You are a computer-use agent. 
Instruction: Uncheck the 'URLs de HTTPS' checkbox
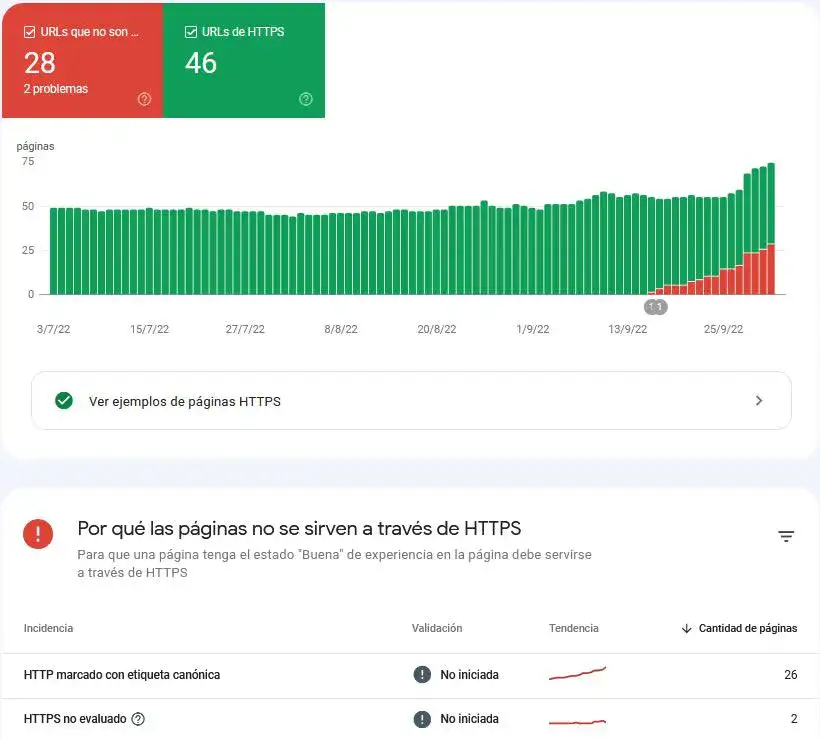click(x=191, y=32)
